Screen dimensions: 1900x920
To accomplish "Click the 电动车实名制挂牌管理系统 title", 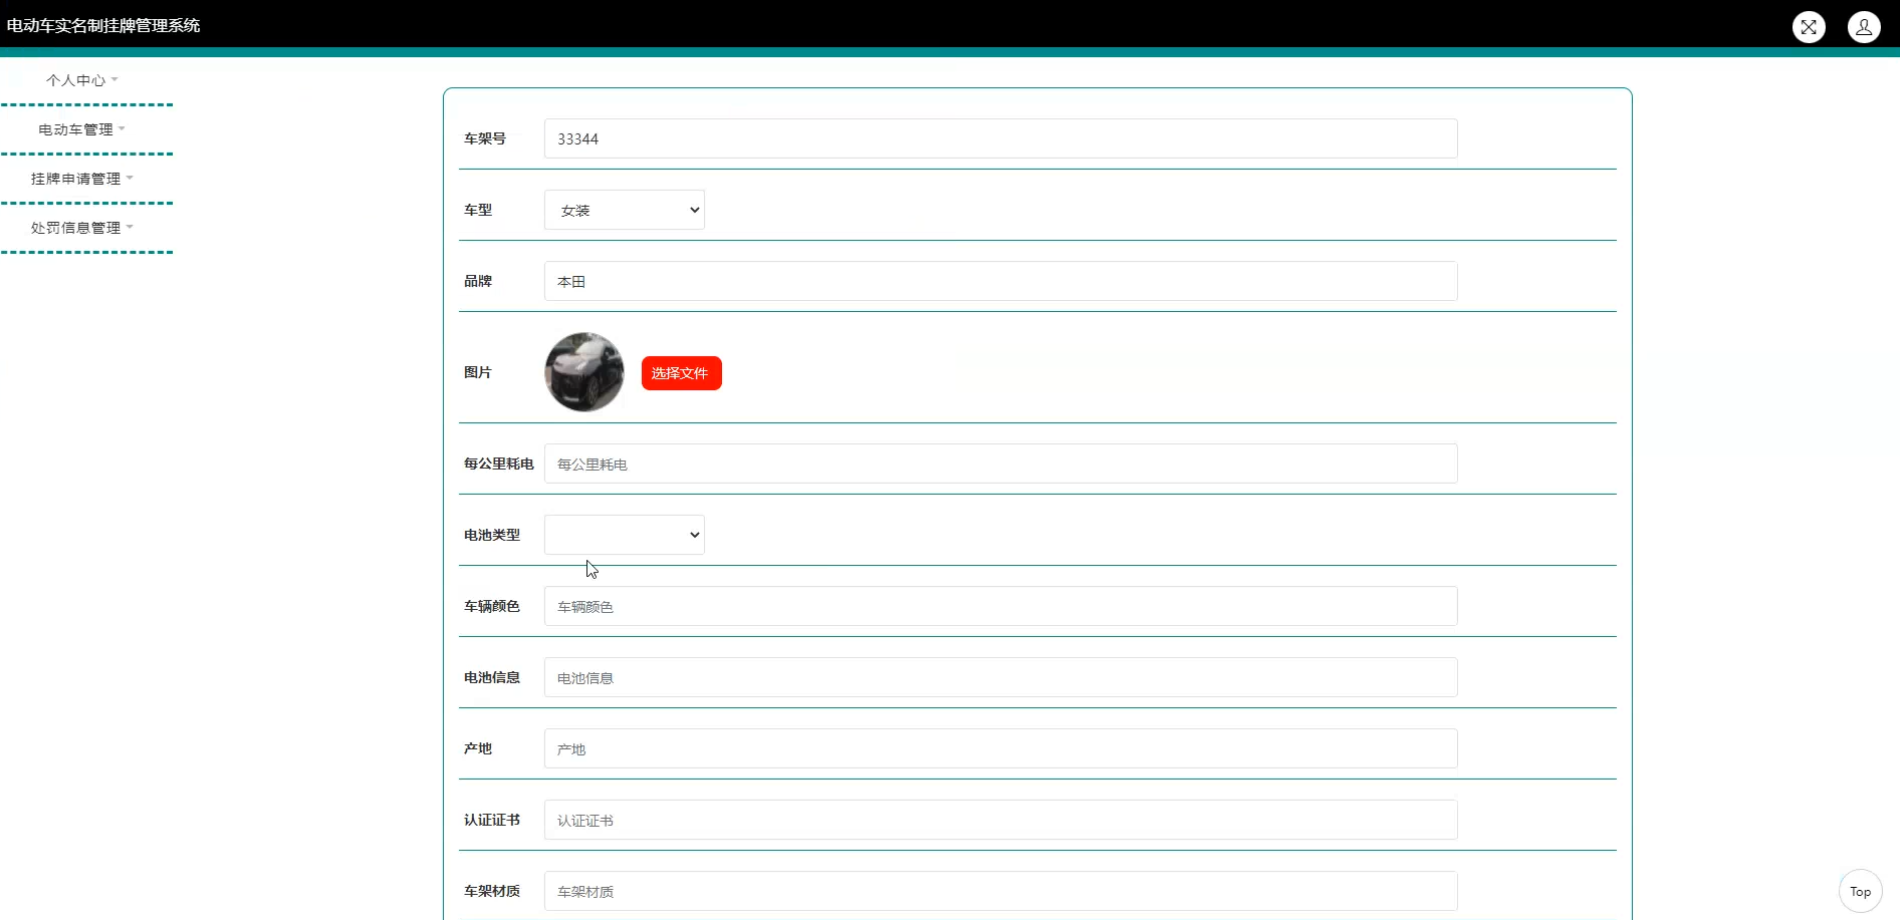I will pyautogui.click(x=103, y=25).
